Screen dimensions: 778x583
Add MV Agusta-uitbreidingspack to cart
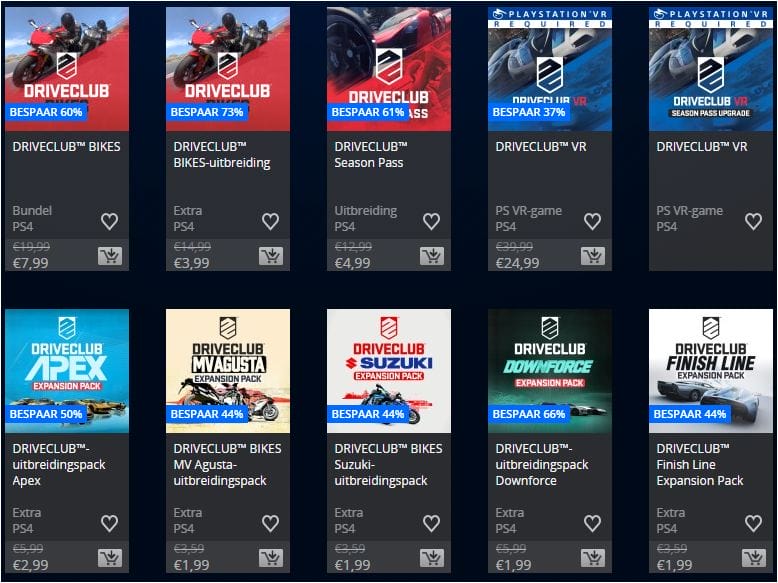point(271,558)
